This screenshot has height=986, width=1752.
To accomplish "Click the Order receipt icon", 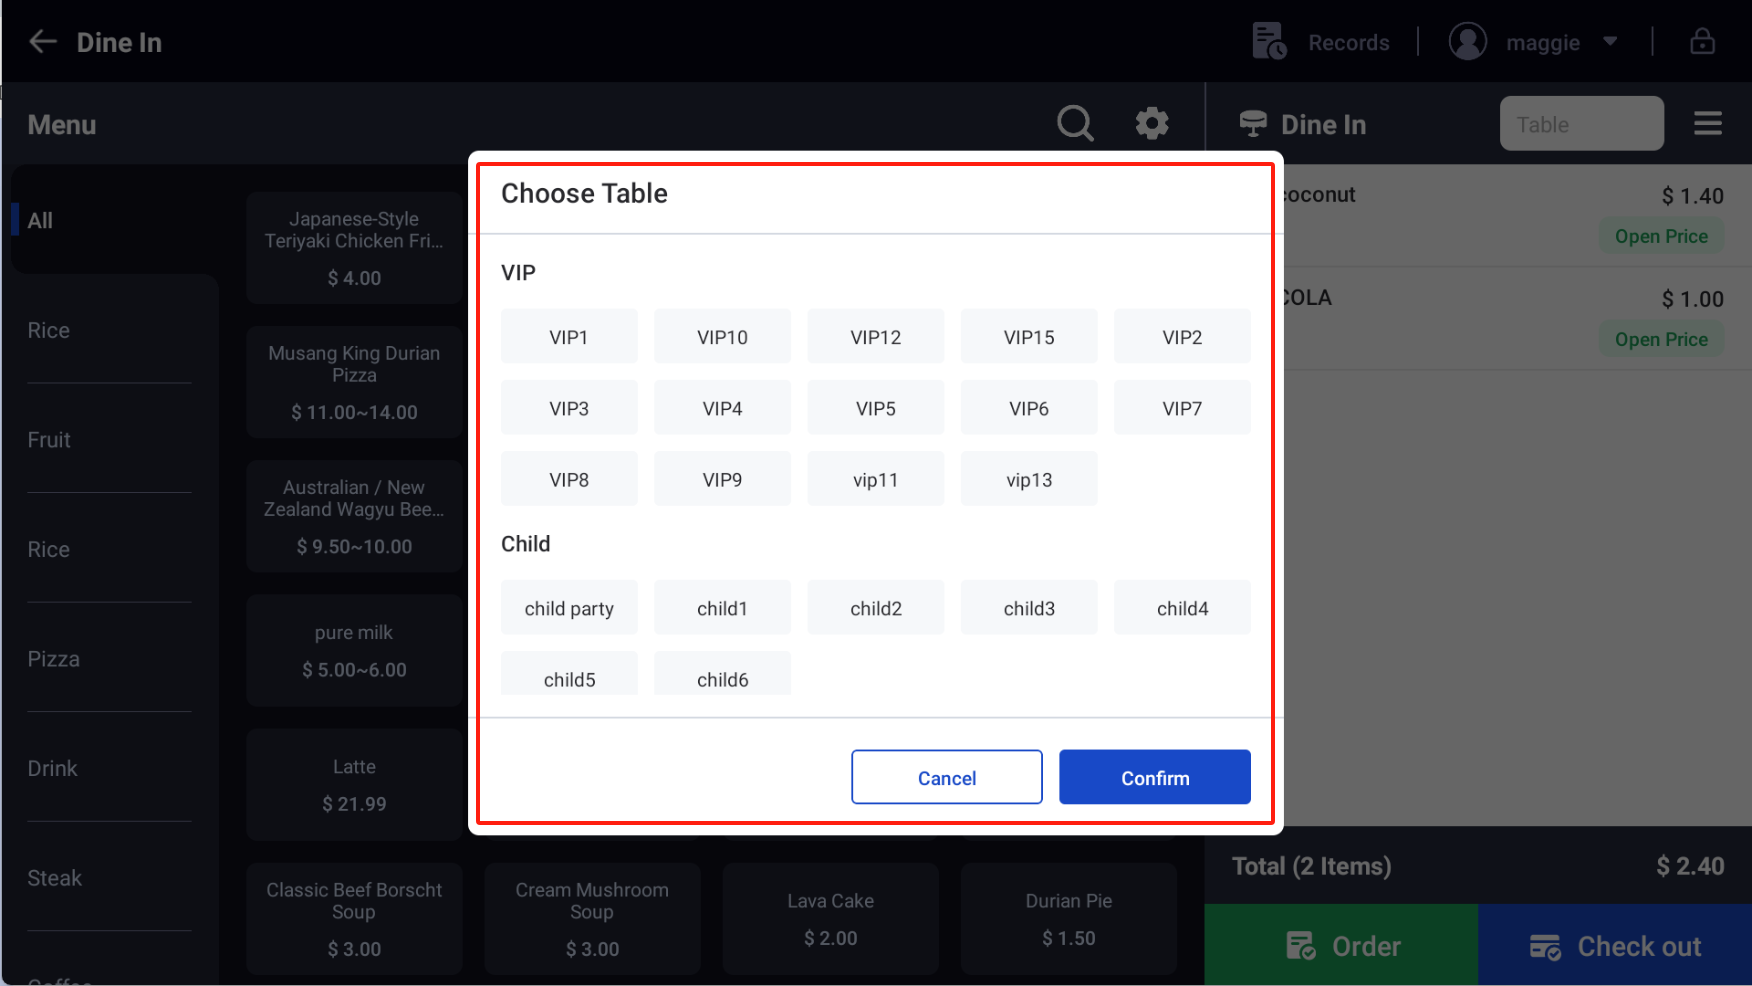I will (1300, 945).
